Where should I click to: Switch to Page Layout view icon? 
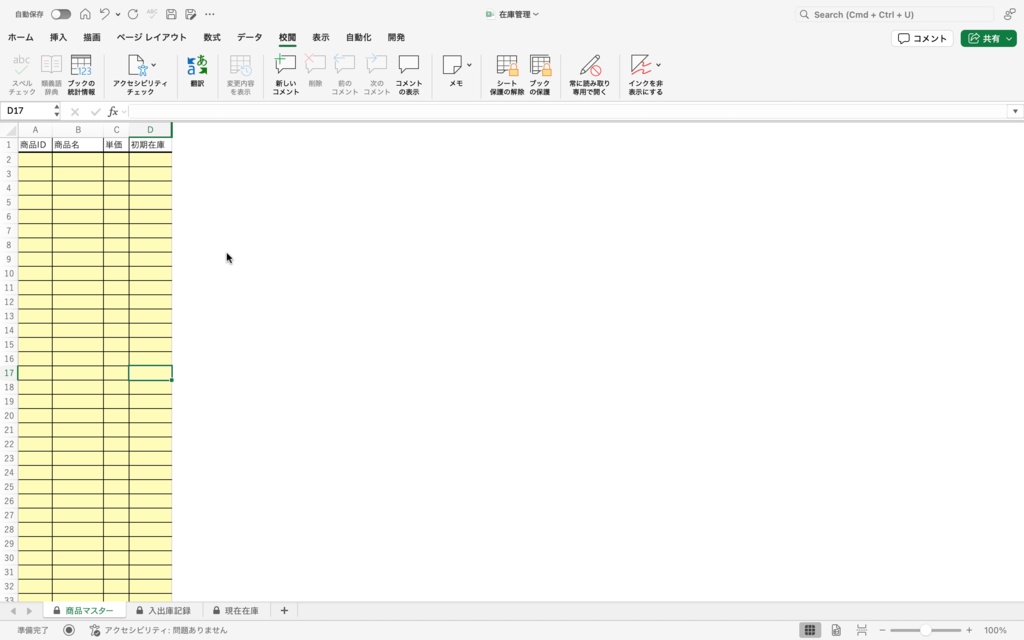tap(836, 630)
